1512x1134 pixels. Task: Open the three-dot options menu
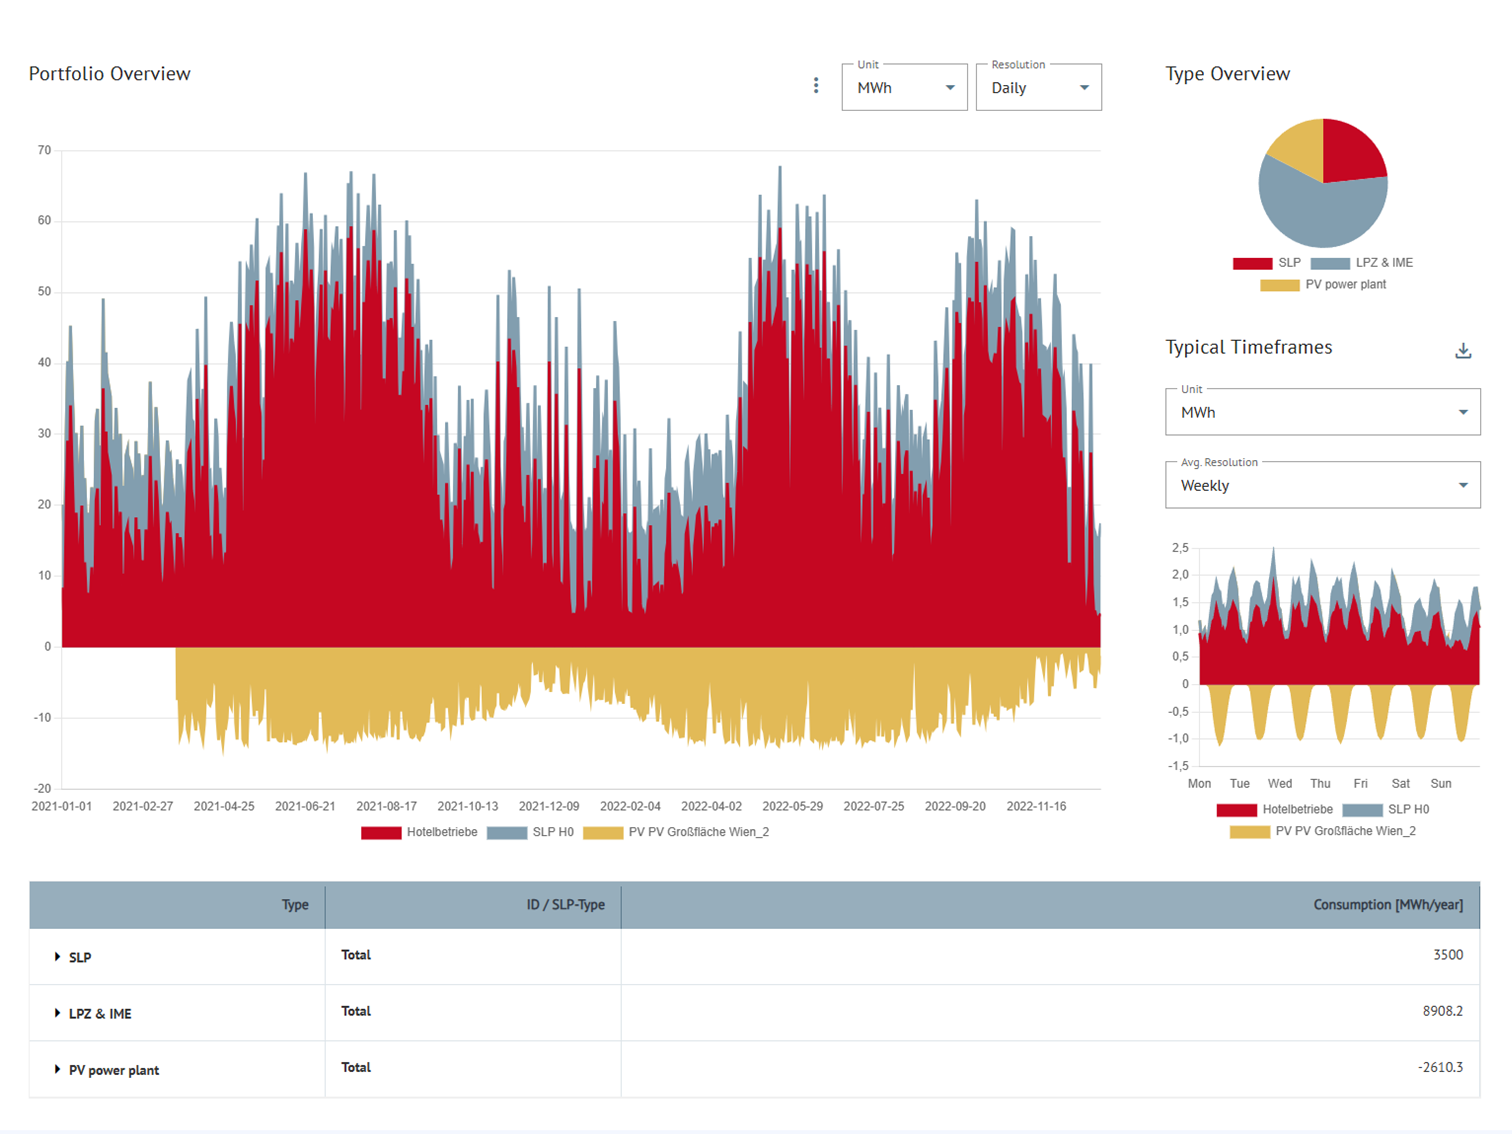[817, 85]
